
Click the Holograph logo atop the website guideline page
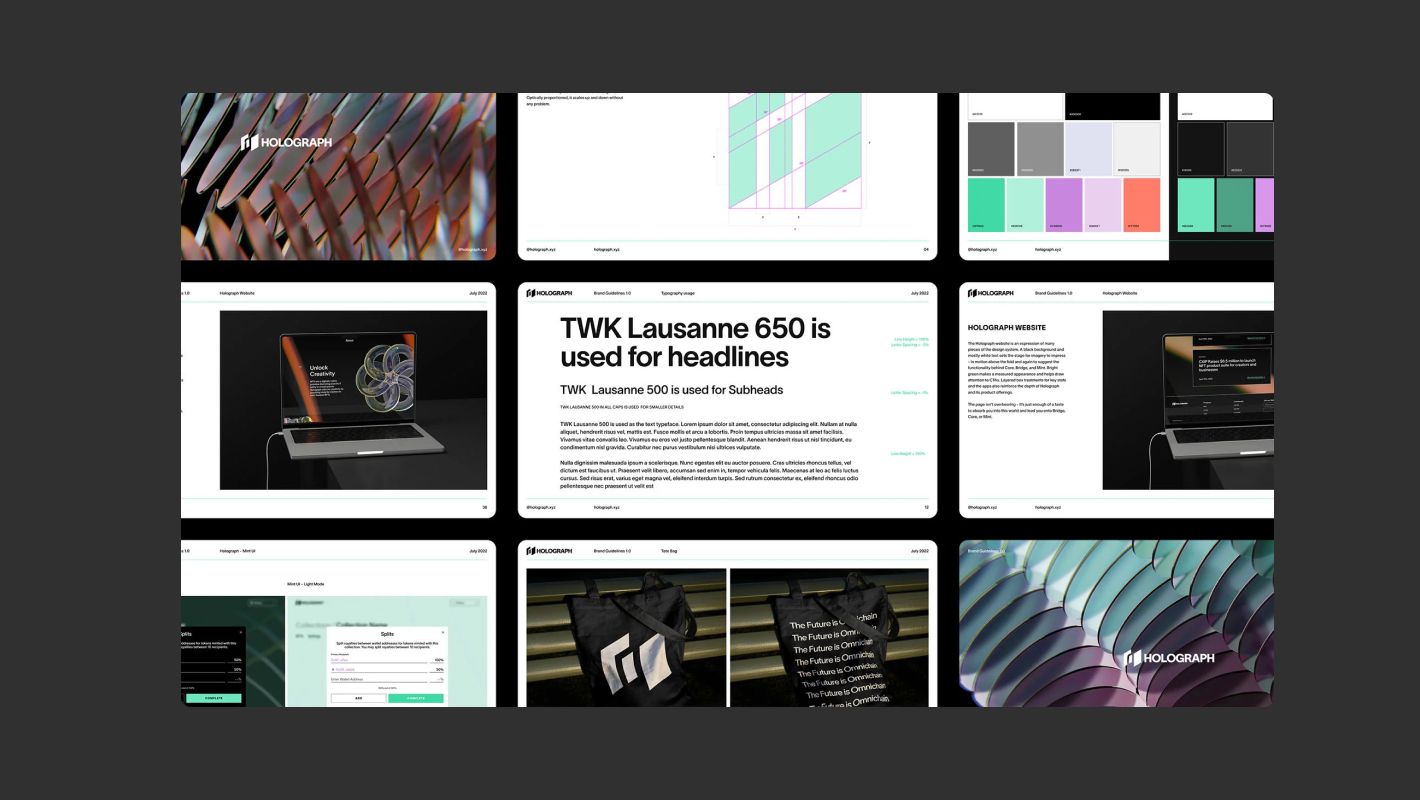971,293
